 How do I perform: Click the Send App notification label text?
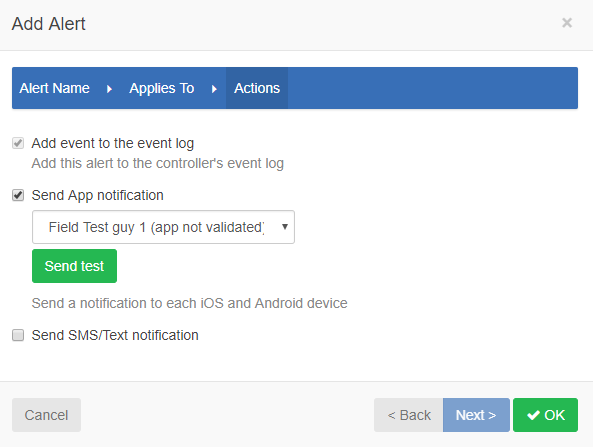(98, 196)
